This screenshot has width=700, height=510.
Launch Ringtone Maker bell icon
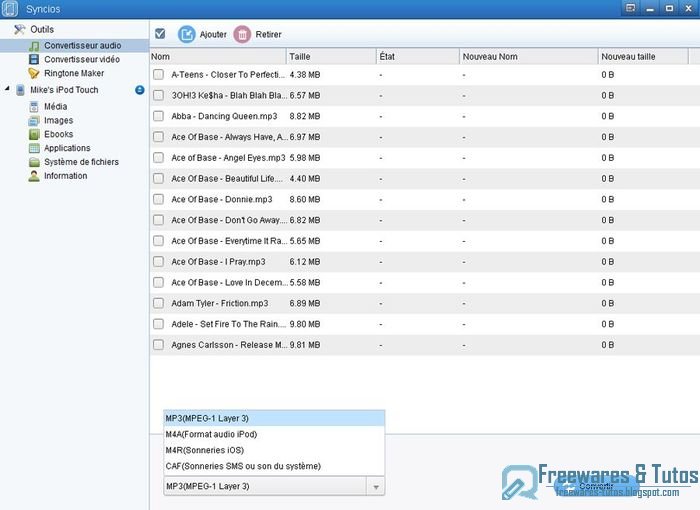pos(34,73)
